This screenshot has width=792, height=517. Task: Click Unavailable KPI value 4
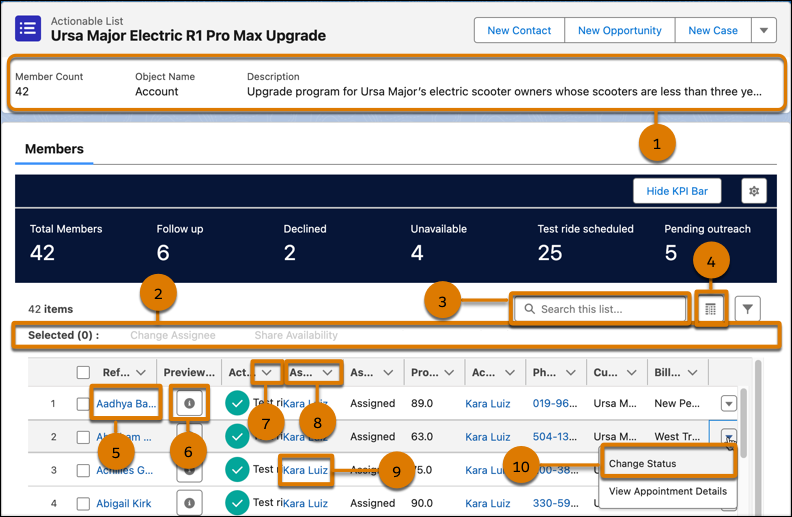tap(417, 252)
